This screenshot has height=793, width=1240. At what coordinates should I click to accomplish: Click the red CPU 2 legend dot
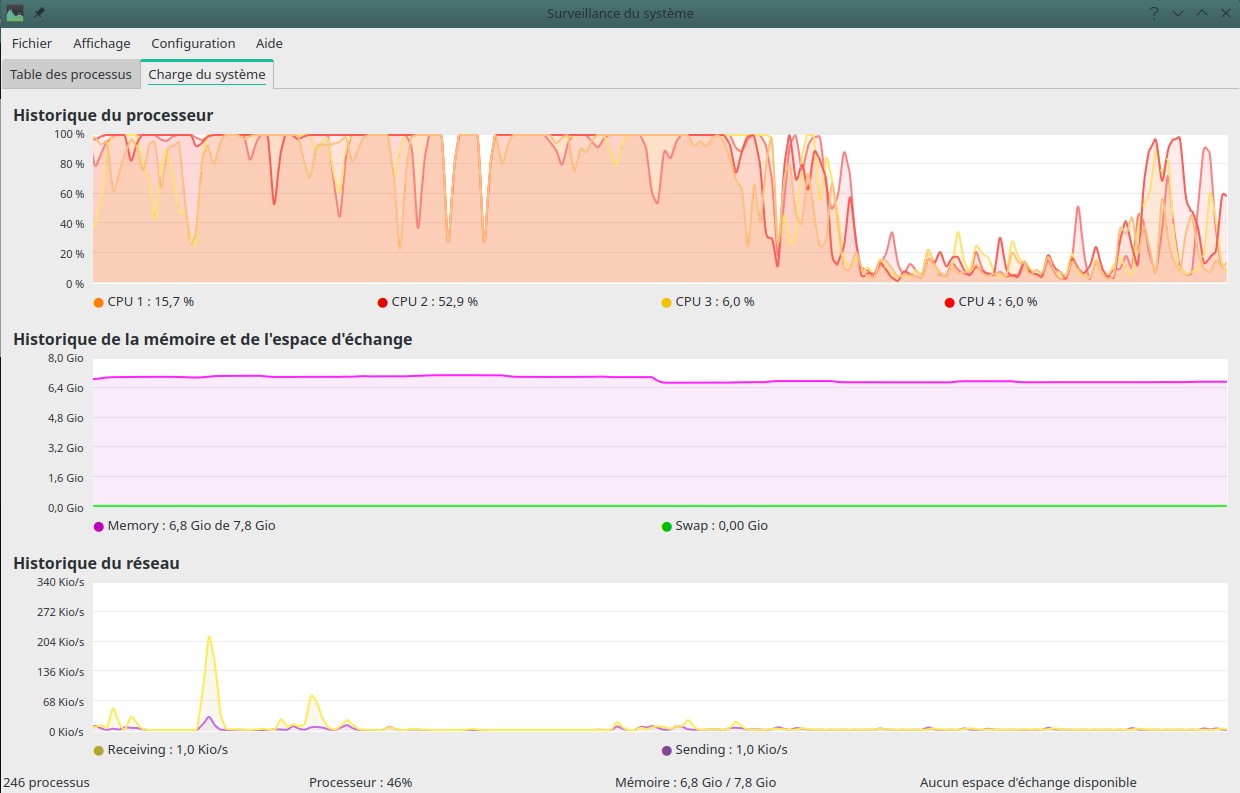382,302
